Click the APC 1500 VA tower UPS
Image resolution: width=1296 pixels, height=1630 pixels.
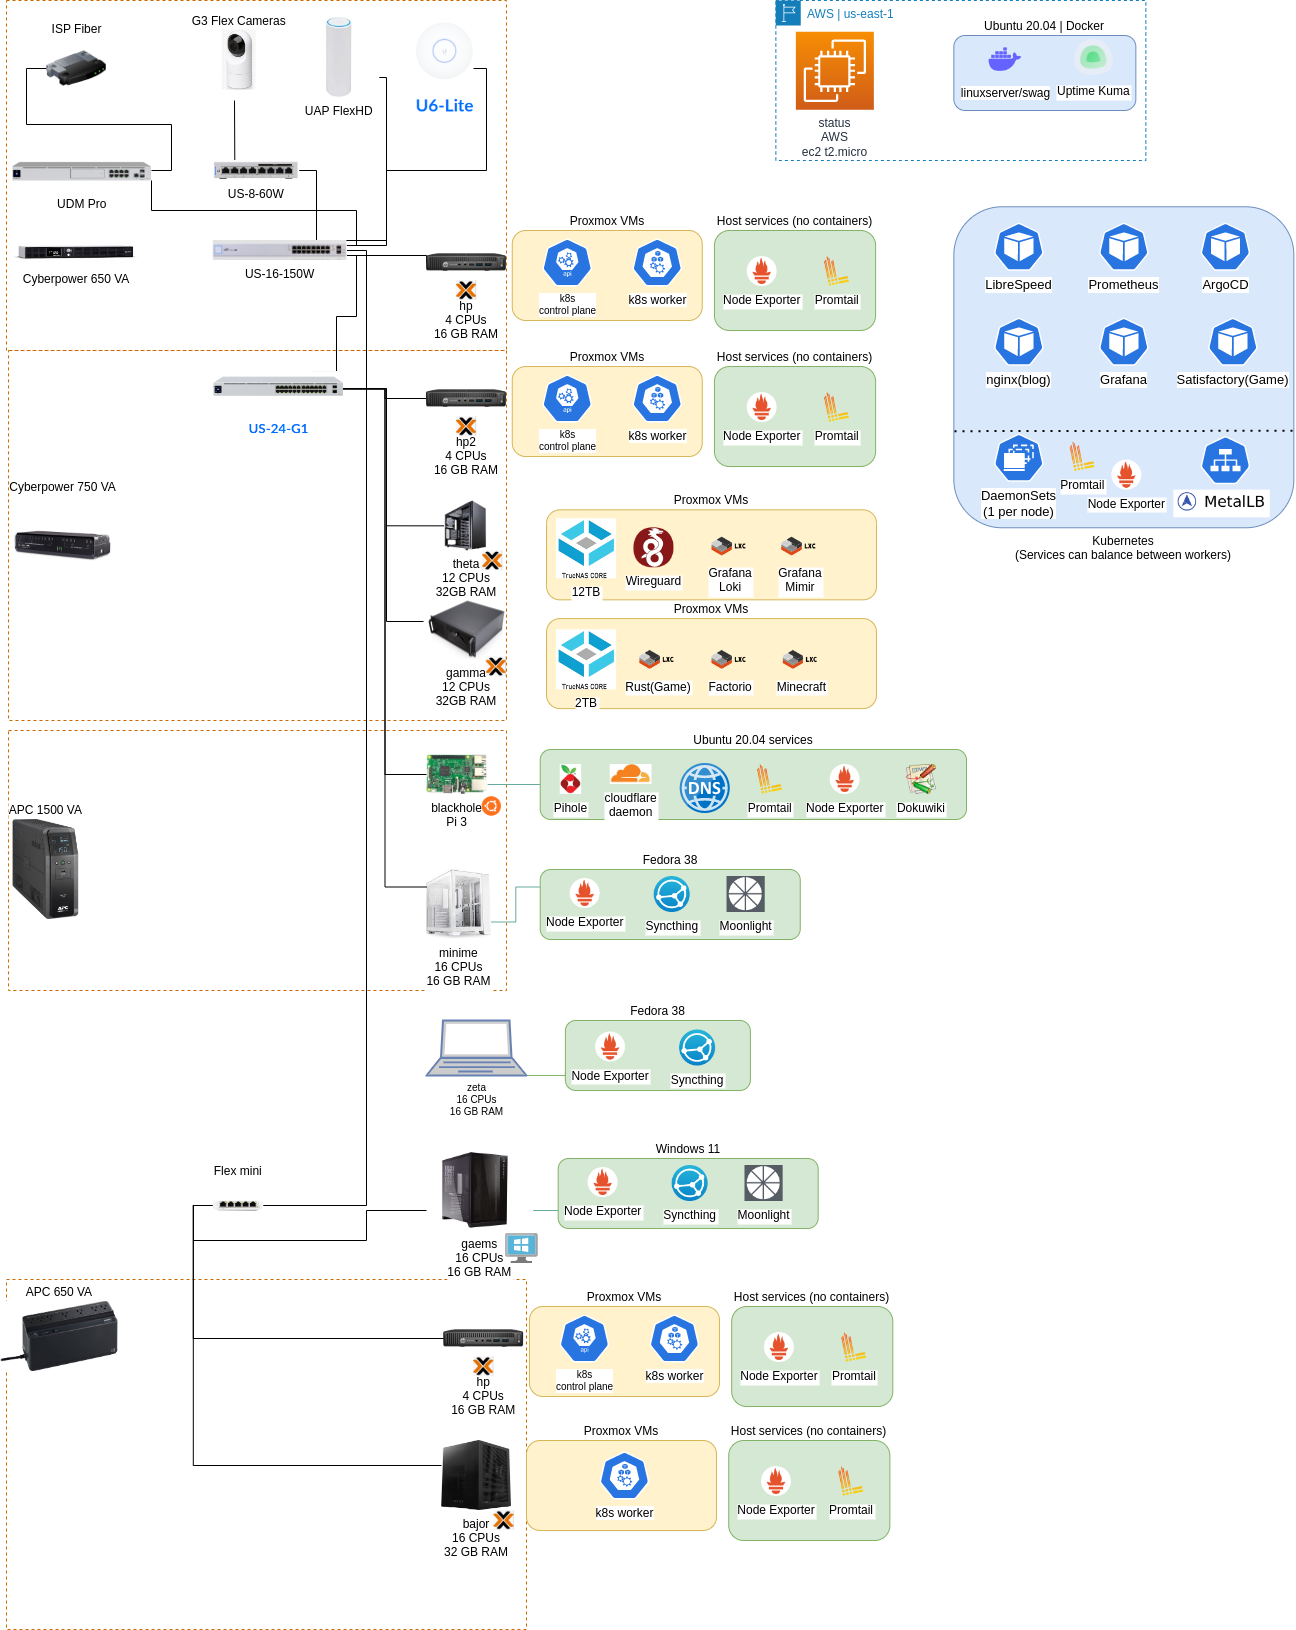[45, 869]
